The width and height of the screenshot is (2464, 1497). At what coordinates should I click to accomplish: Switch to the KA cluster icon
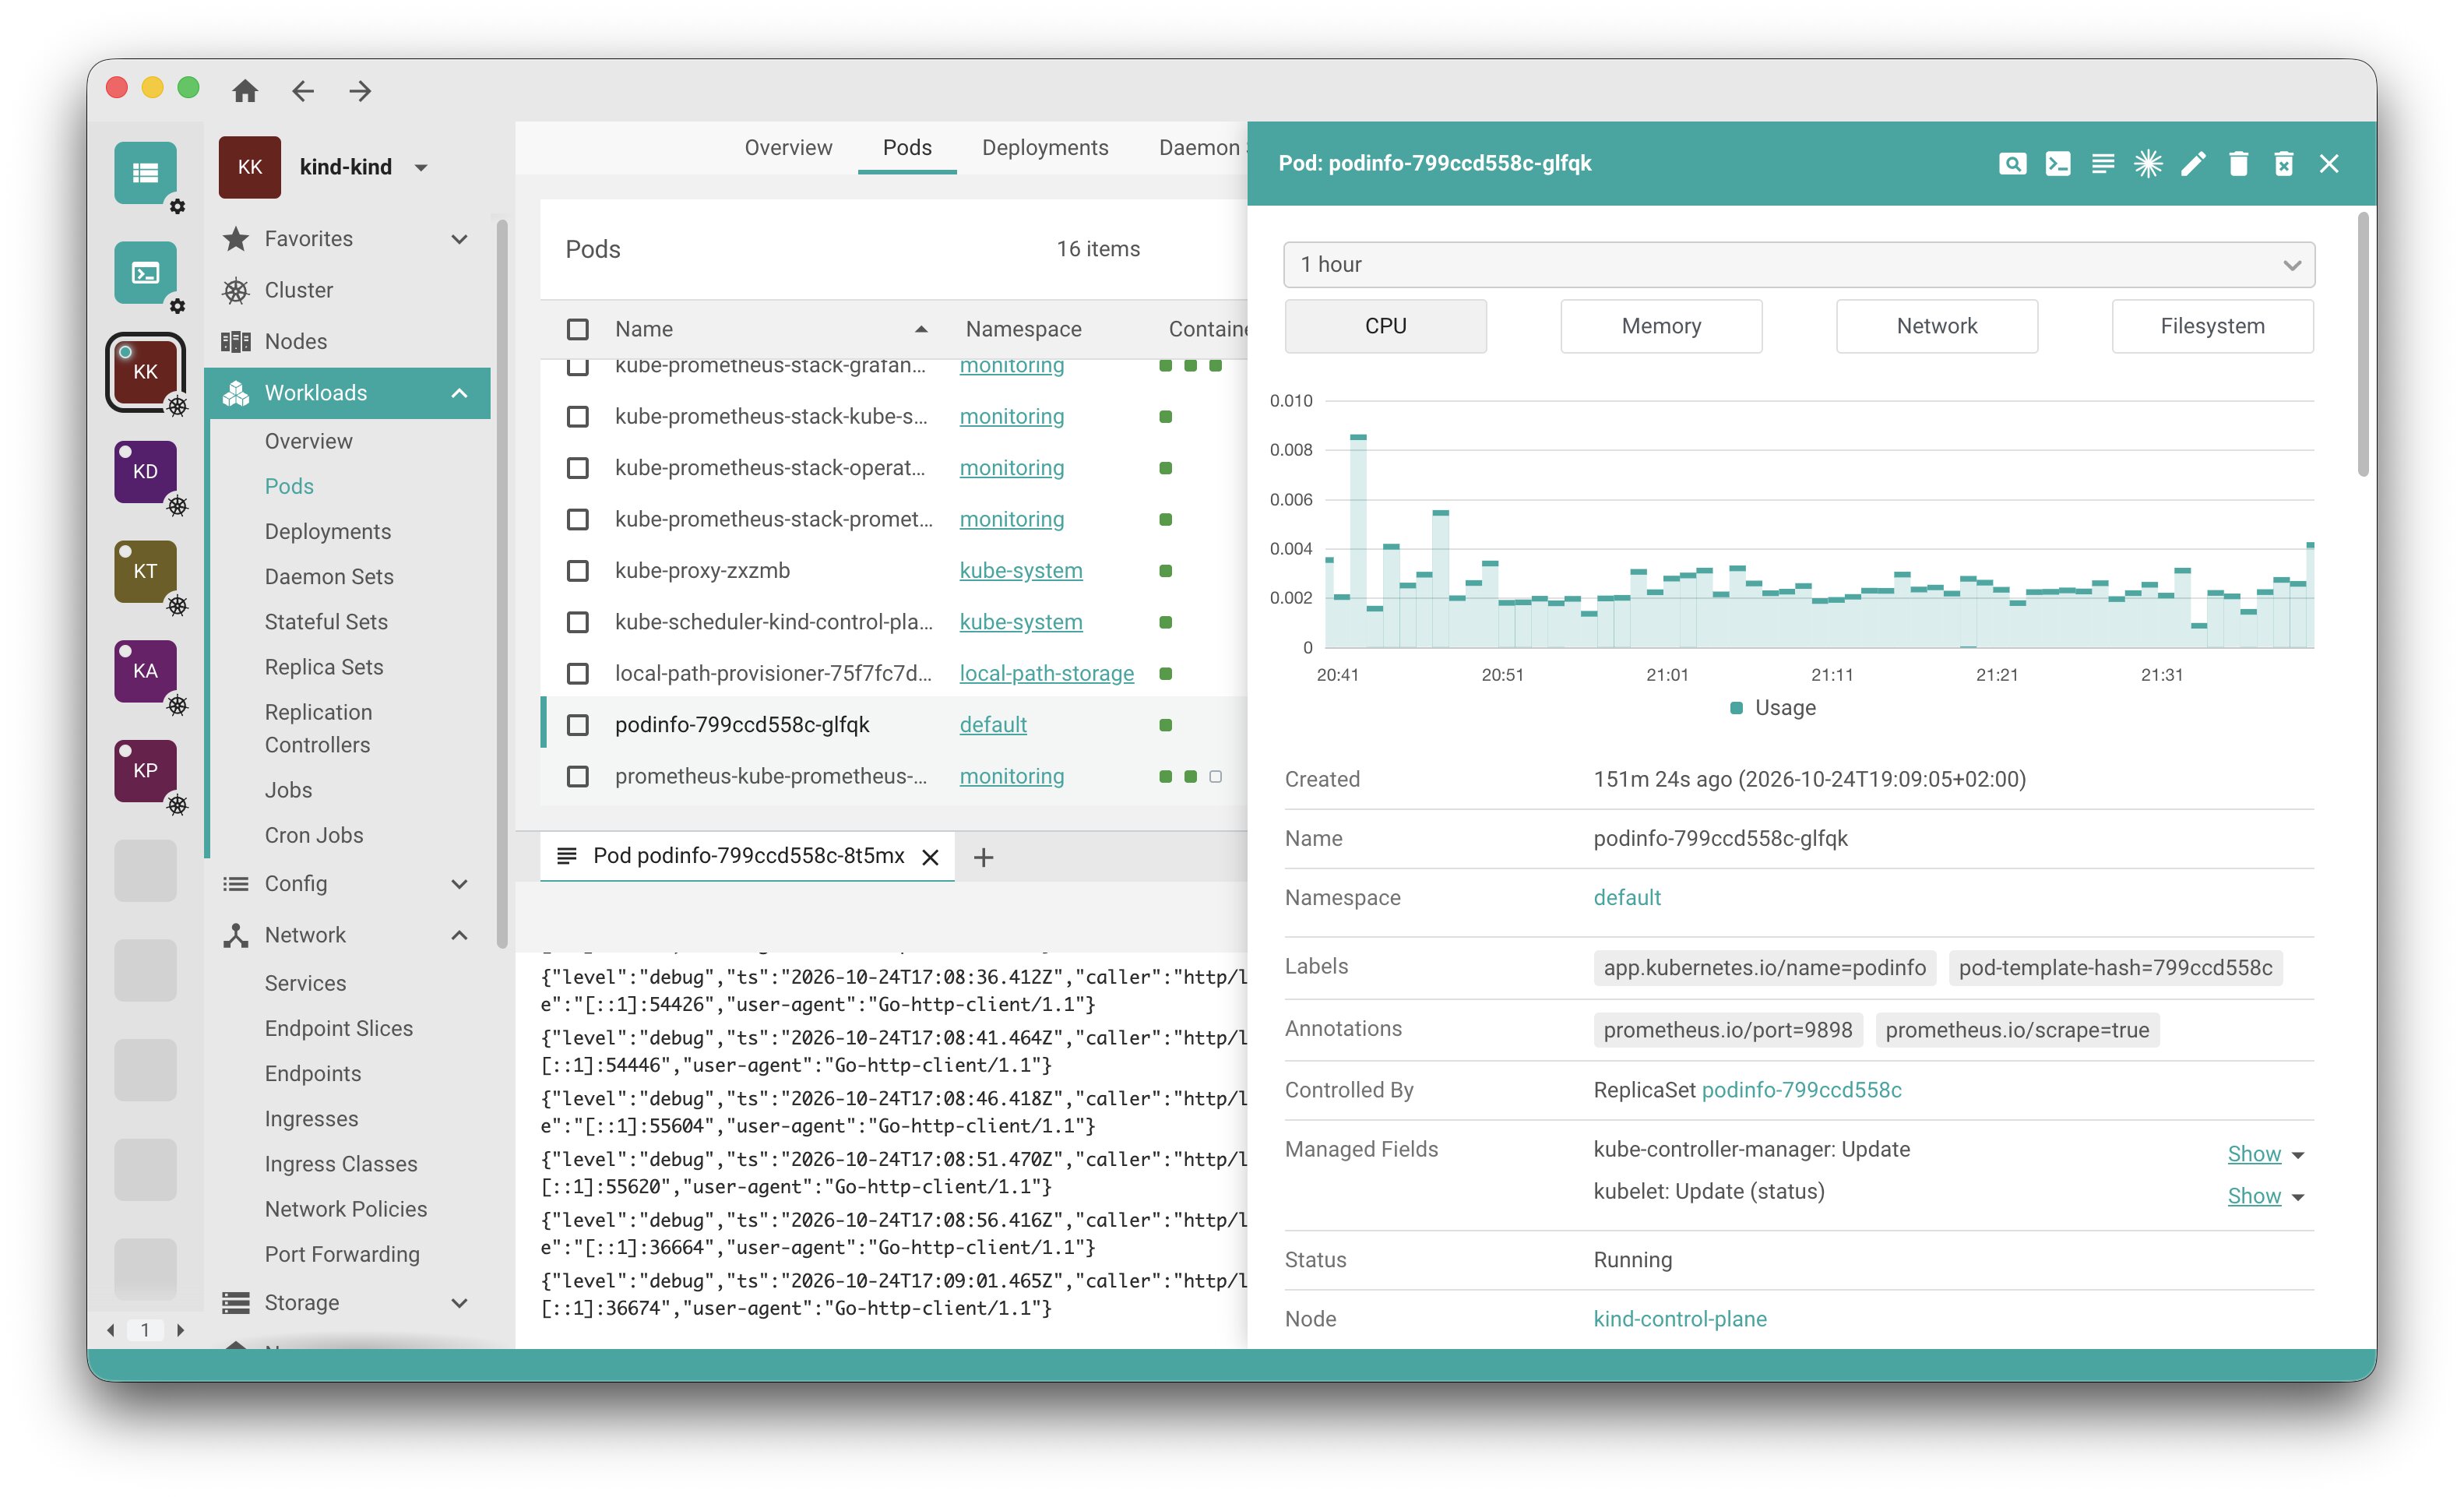146,671
